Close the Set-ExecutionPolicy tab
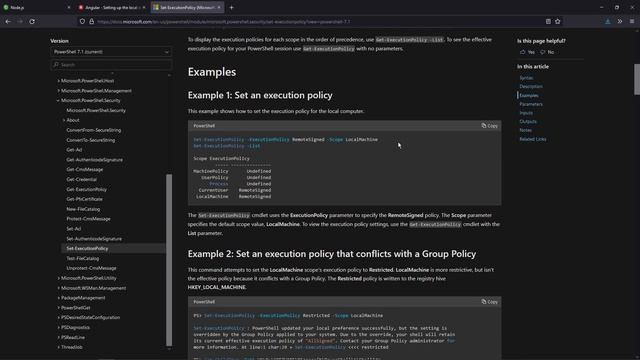Image resolution: width=640 pixels, height=360 pixels. [219, 7]
